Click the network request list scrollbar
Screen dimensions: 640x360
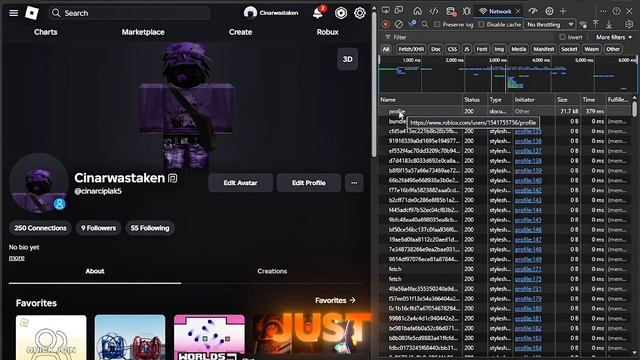click(x=634, y=109)
